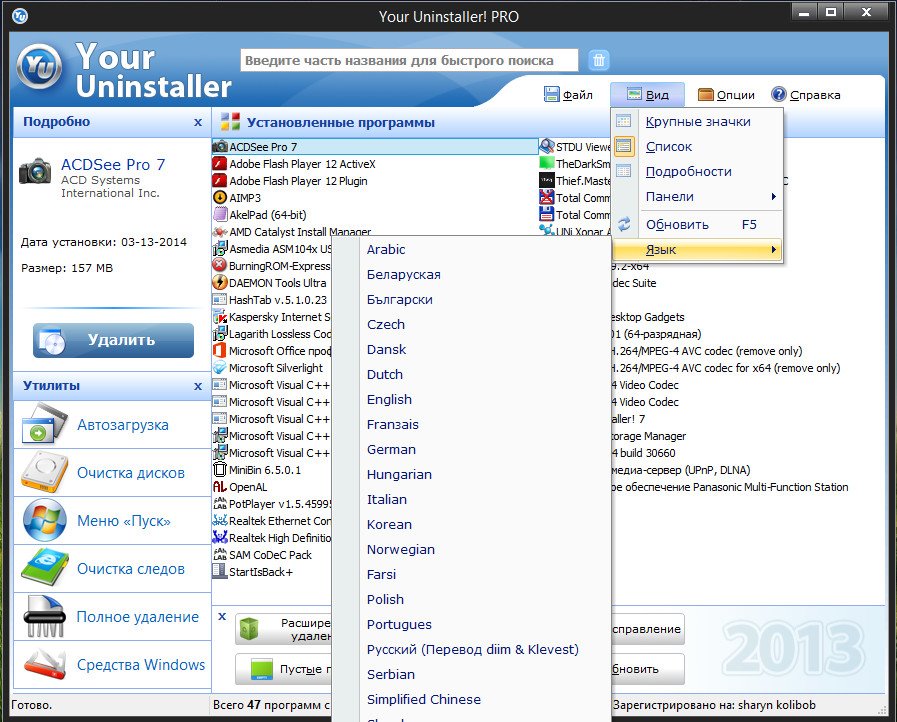The width and height of the screenshot is (897, 722).
Task: Click the Microsoft Silverlight icon
Action: [220, 367]
